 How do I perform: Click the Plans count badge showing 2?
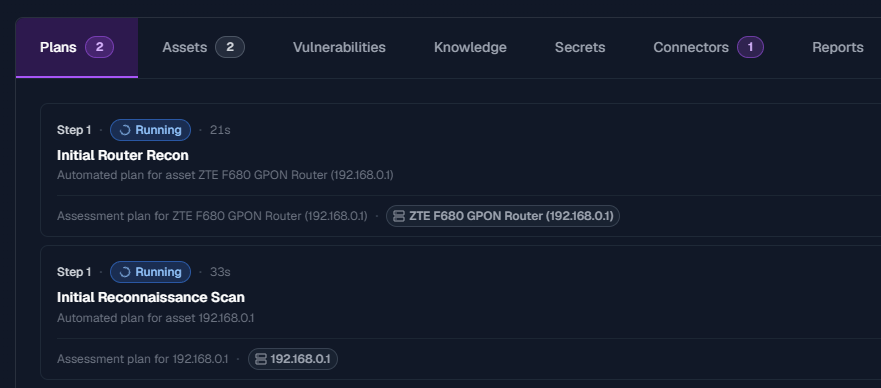99,47
